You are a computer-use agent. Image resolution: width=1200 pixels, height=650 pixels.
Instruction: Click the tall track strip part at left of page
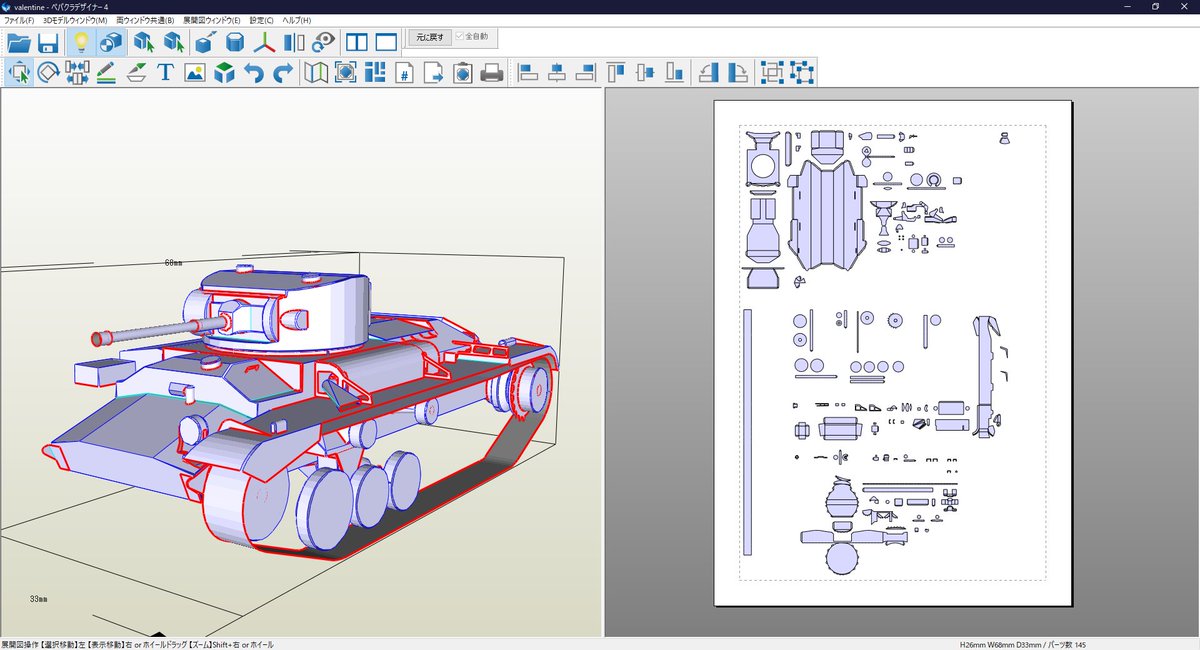click(x=747, y=432)
